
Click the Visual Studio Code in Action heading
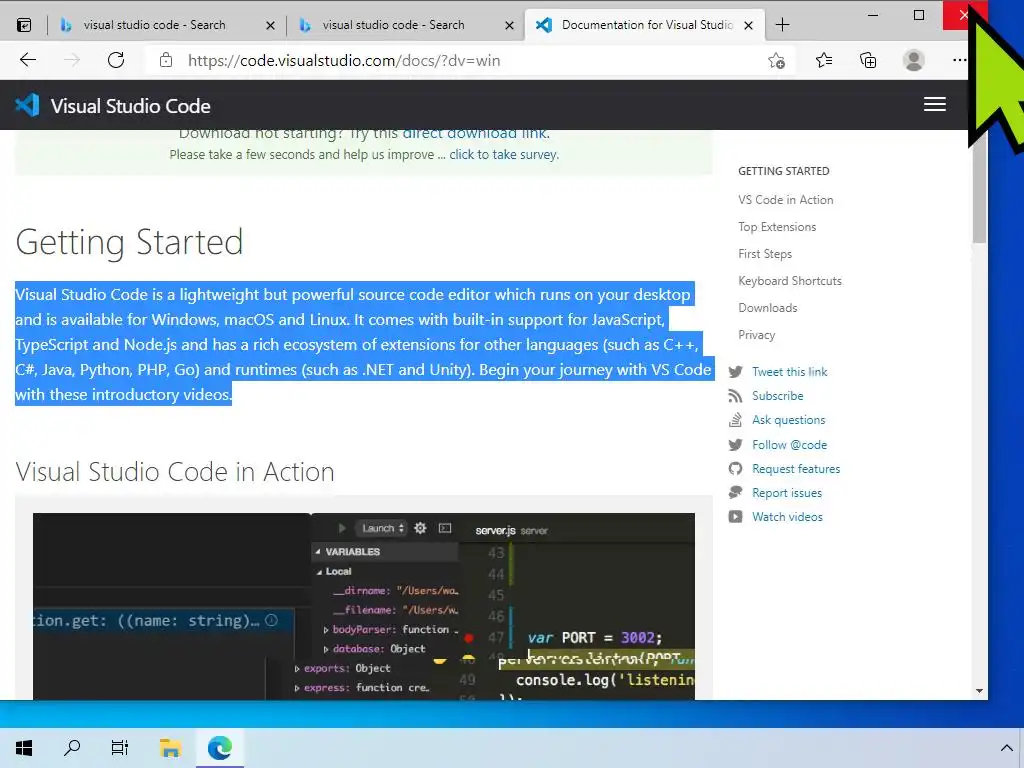175,472
